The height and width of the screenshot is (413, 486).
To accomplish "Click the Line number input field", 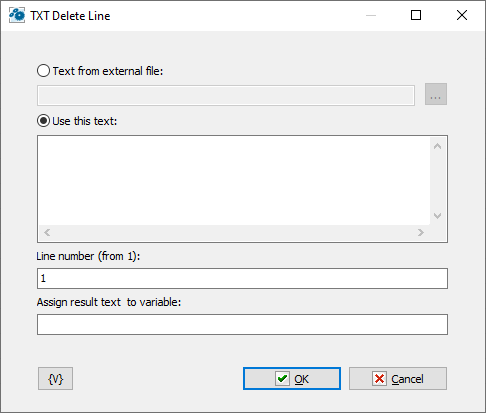I will click(242, 278).
